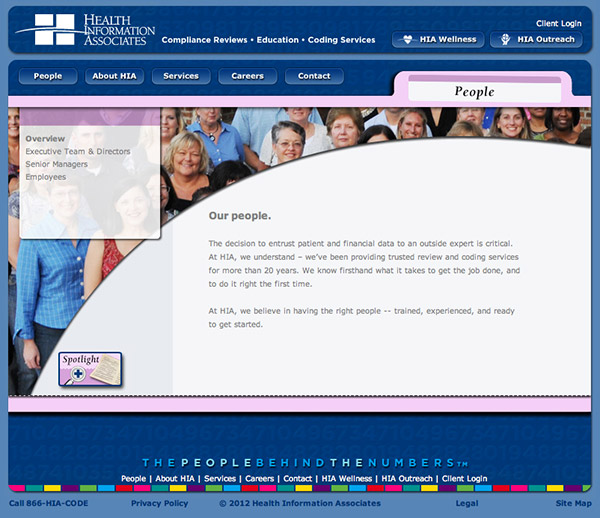This screenshot has width=600, height=518.
Task: Open the Client Login link at top
Action: click(559, 23)
